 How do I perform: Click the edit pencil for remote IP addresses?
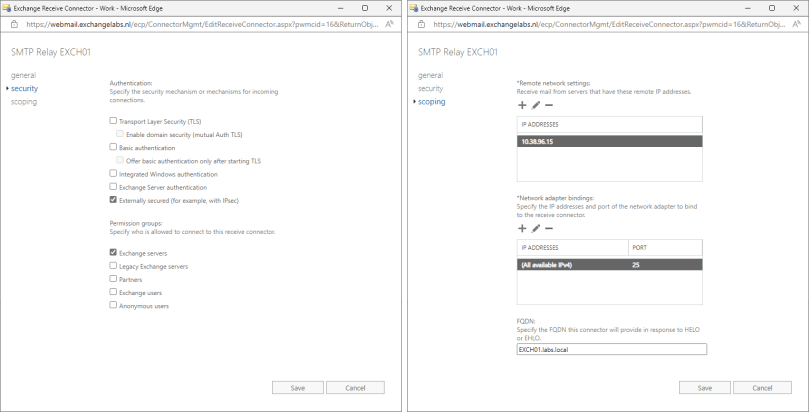pyautogui.click(x=535, y=105)
